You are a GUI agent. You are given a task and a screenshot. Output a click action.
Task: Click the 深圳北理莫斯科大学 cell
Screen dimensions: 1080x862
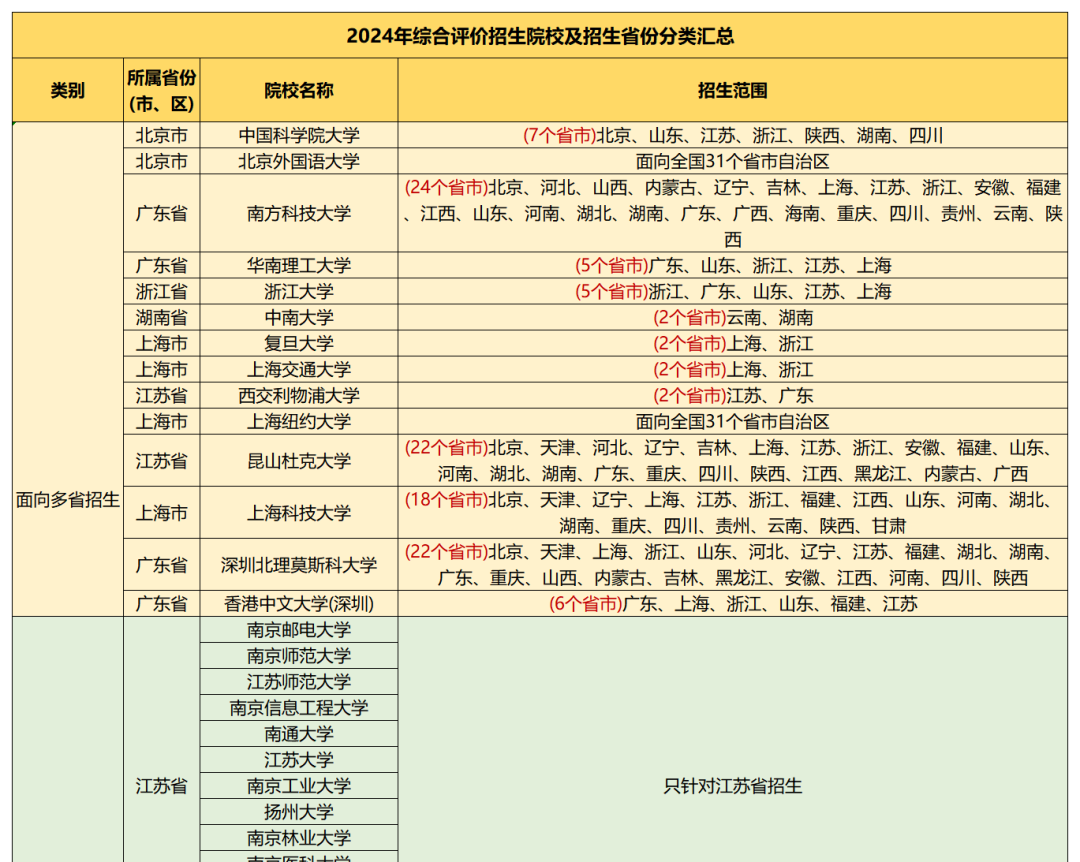tap(299, 565)
